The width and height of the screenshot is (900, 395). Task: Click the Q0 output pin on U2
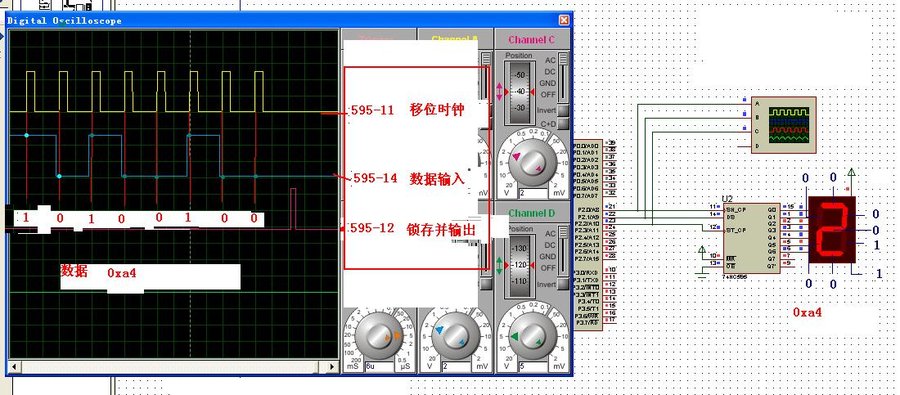pyautogui.click(x=771, y=210)
